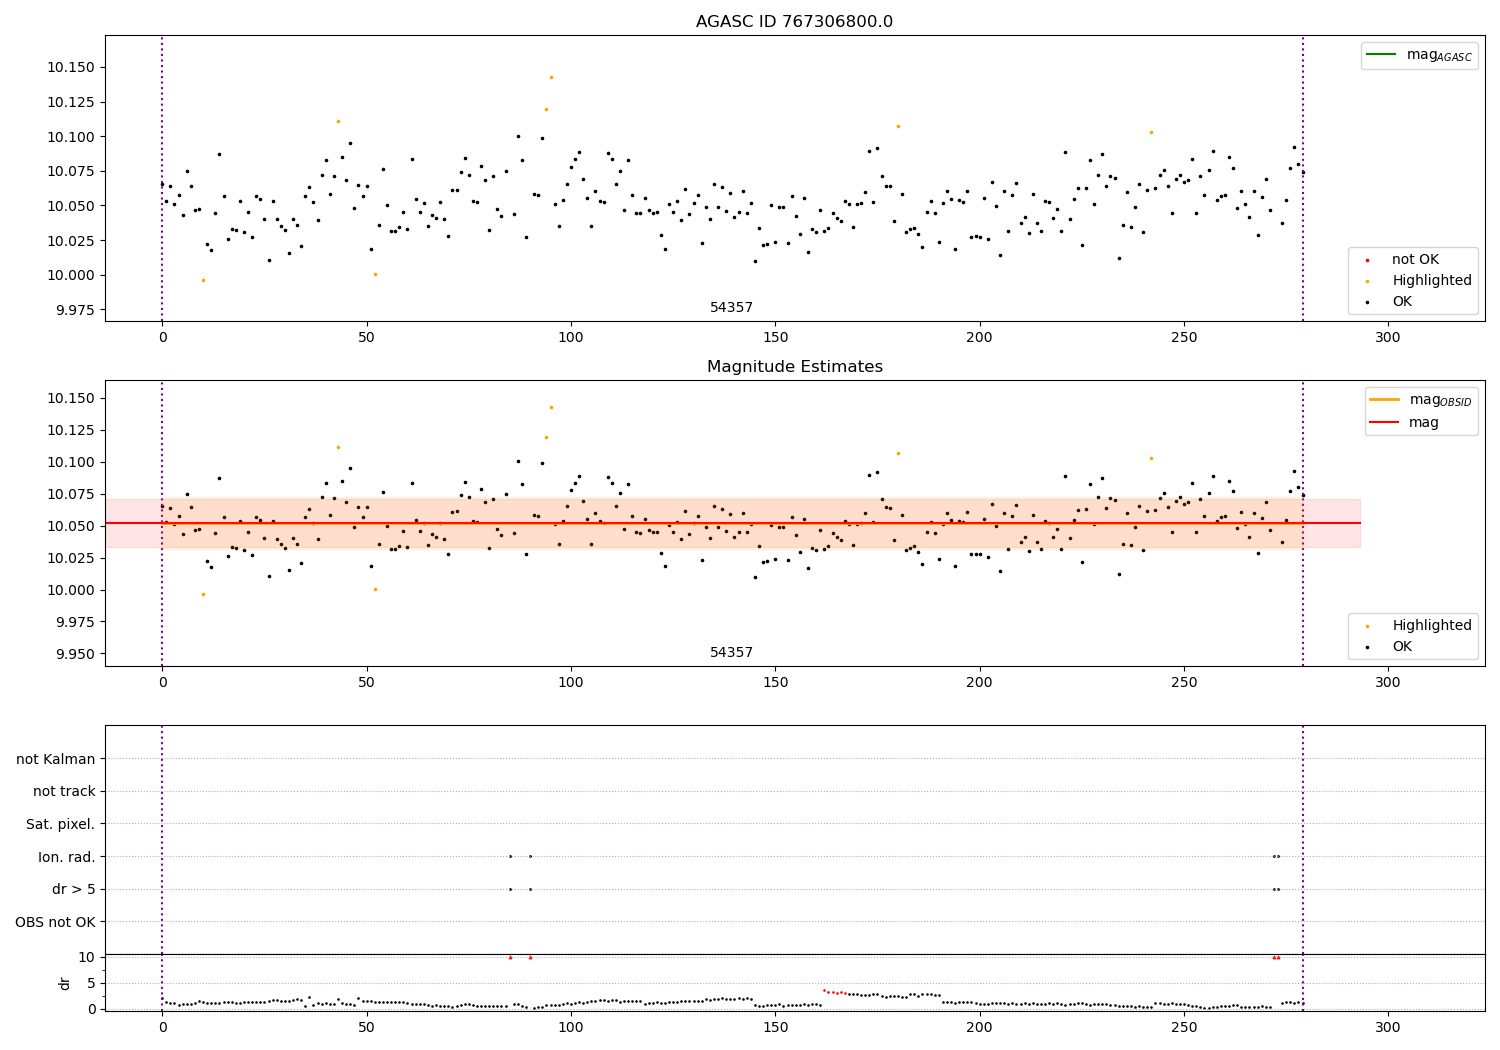Click the '10.050' y-axis tick in Magnitude Estimates

coord(70,526)
